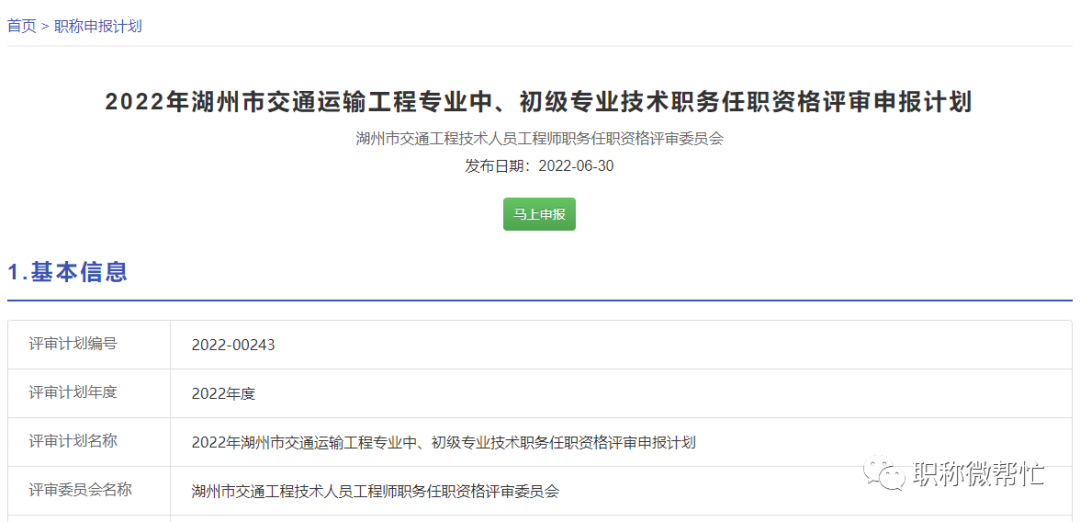
Task: Click the 发布日期：2022-06-30 text
Action: [539, 166]
